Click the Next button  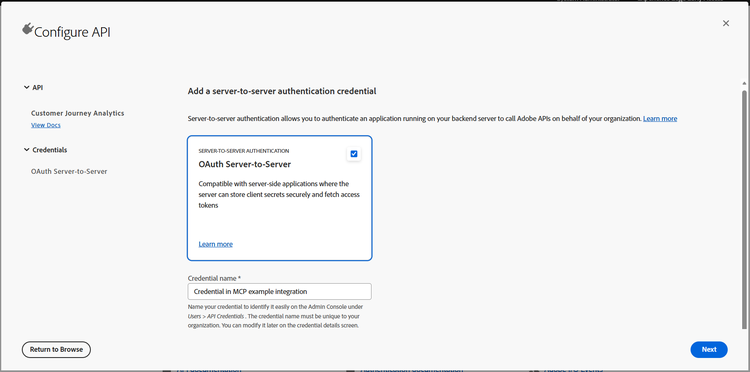coord(709,350)
